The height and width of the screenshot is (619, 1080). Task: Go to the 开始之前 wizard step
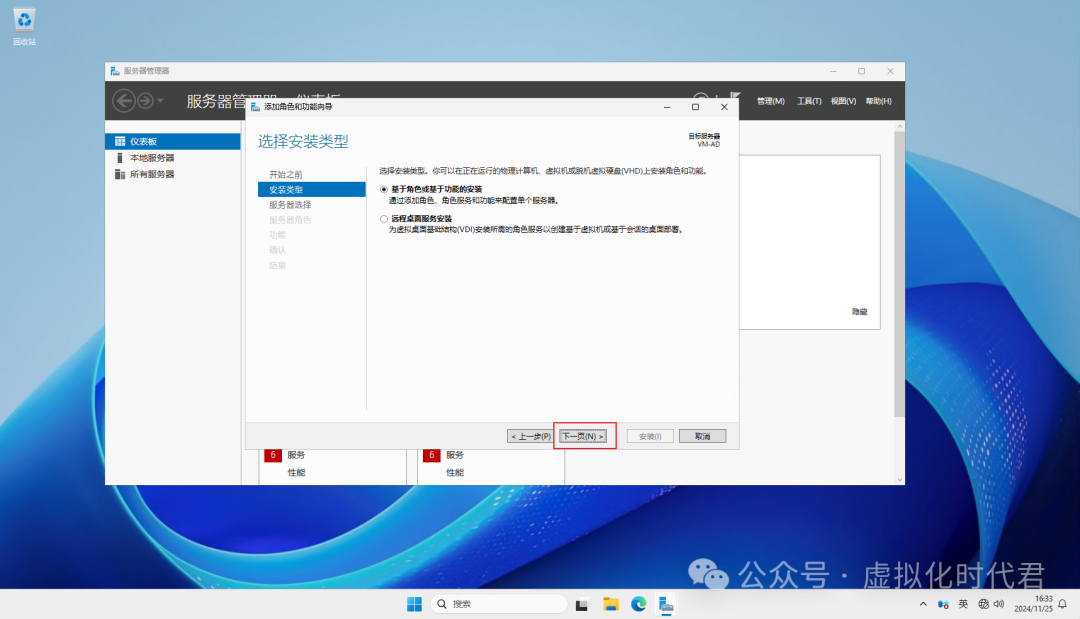(286, 174)
